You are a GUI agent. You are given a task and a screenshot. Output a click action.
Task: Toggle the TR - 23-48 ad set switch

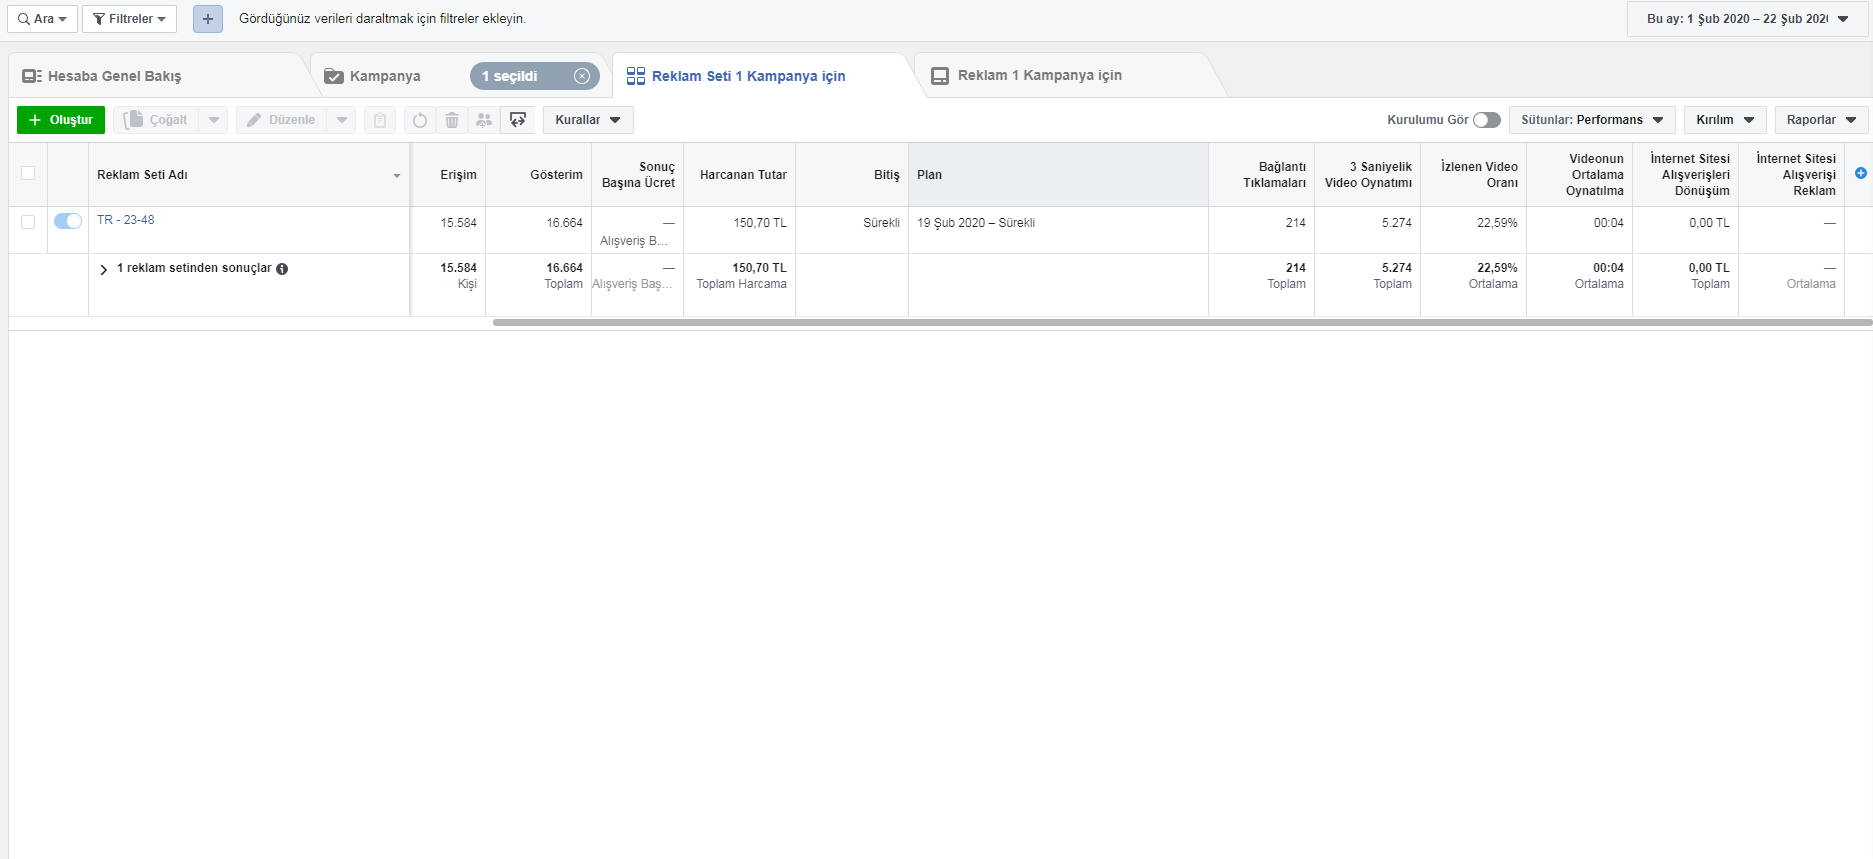[x=68, y=221]
